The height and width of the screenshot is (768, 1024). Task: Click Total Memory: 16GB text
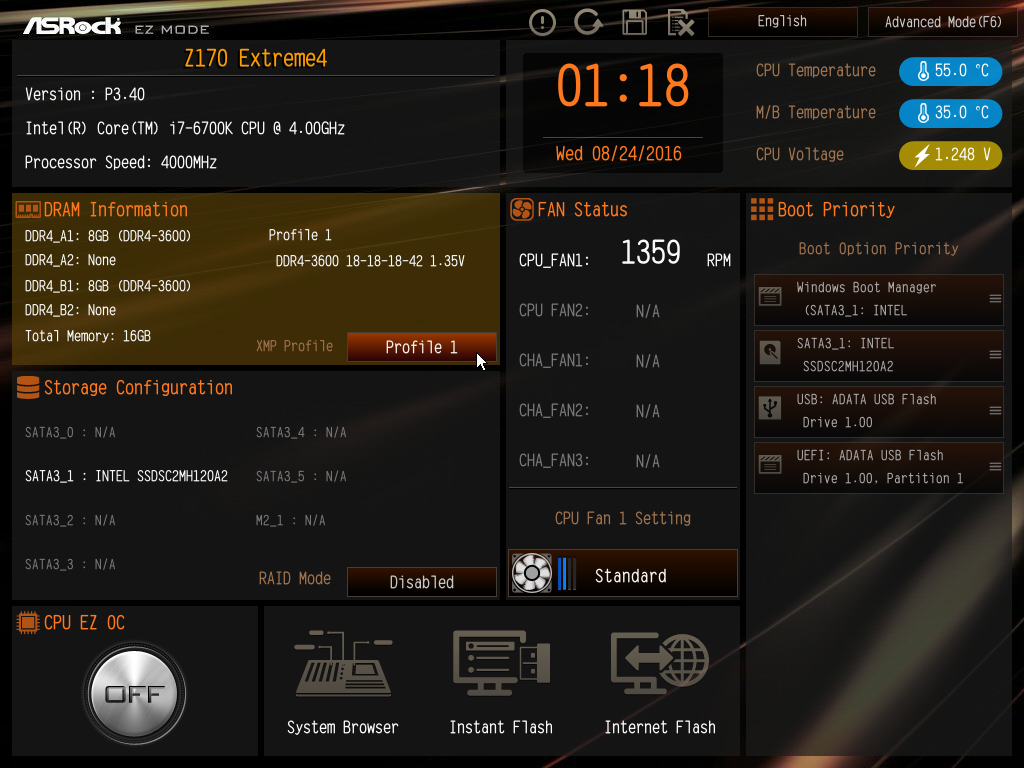click(x=88, y=336)
